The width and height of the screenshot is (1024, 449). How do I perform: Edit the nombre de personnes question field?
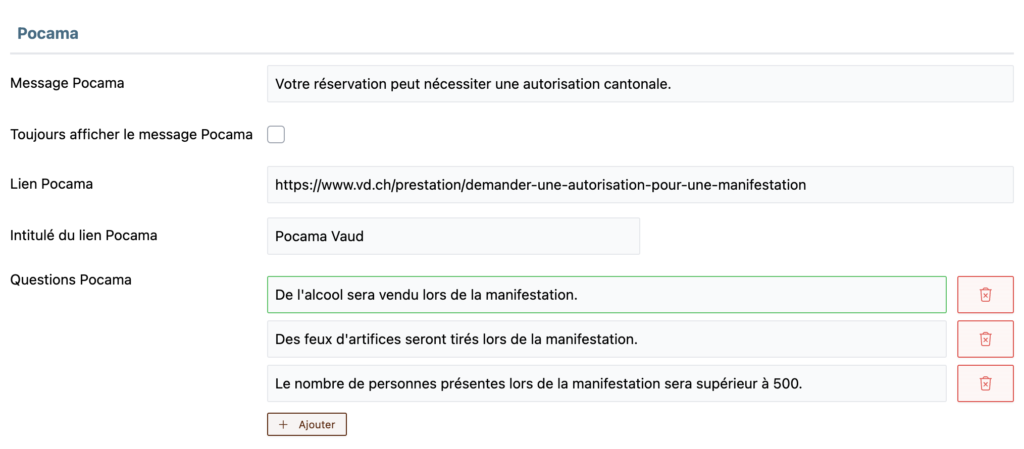click(x=607, y=383)
